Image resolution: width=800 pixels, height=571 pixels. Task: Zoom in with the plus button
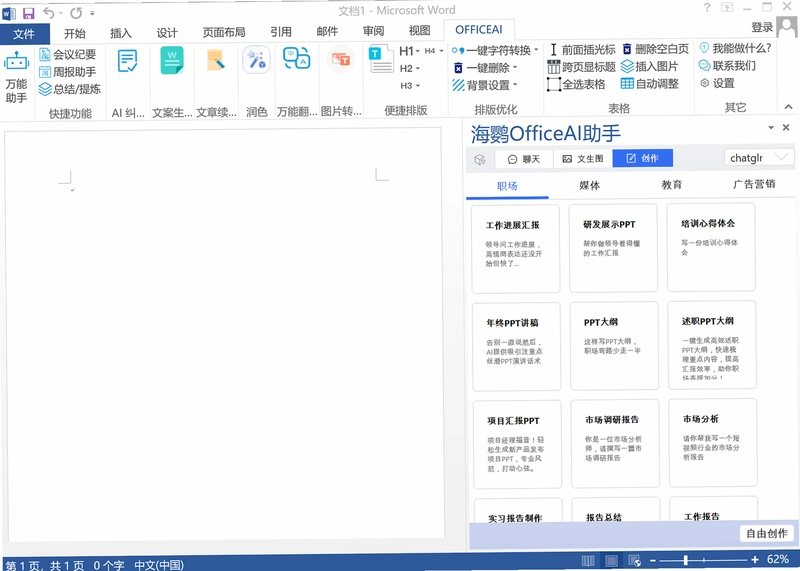pyautogui.click(x=755, y=560)
